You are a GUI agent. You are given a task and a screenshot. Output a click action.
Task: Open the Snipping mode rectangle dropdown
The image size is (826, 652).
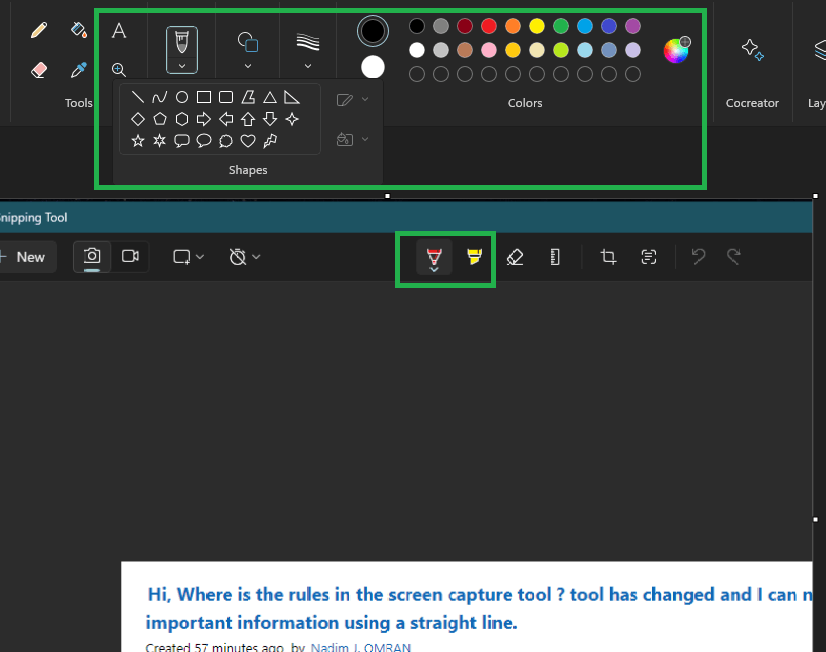(x=188, y=256)
